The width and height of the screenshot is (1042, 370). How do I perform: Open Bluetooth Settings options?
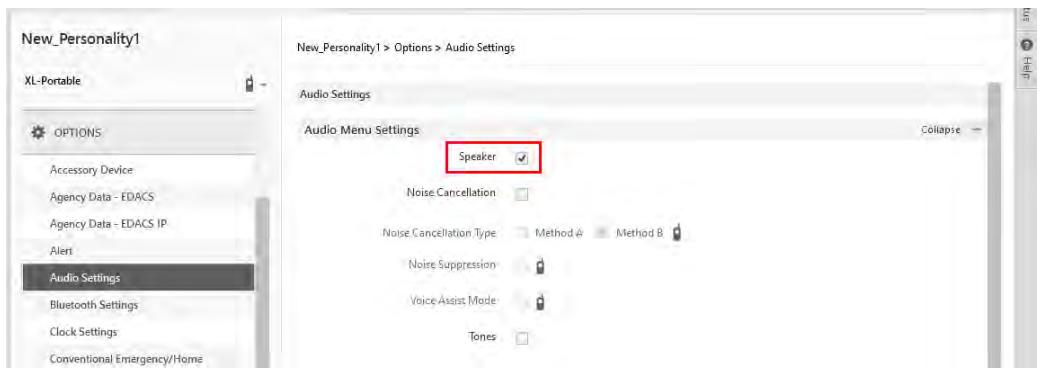point(94,305)
